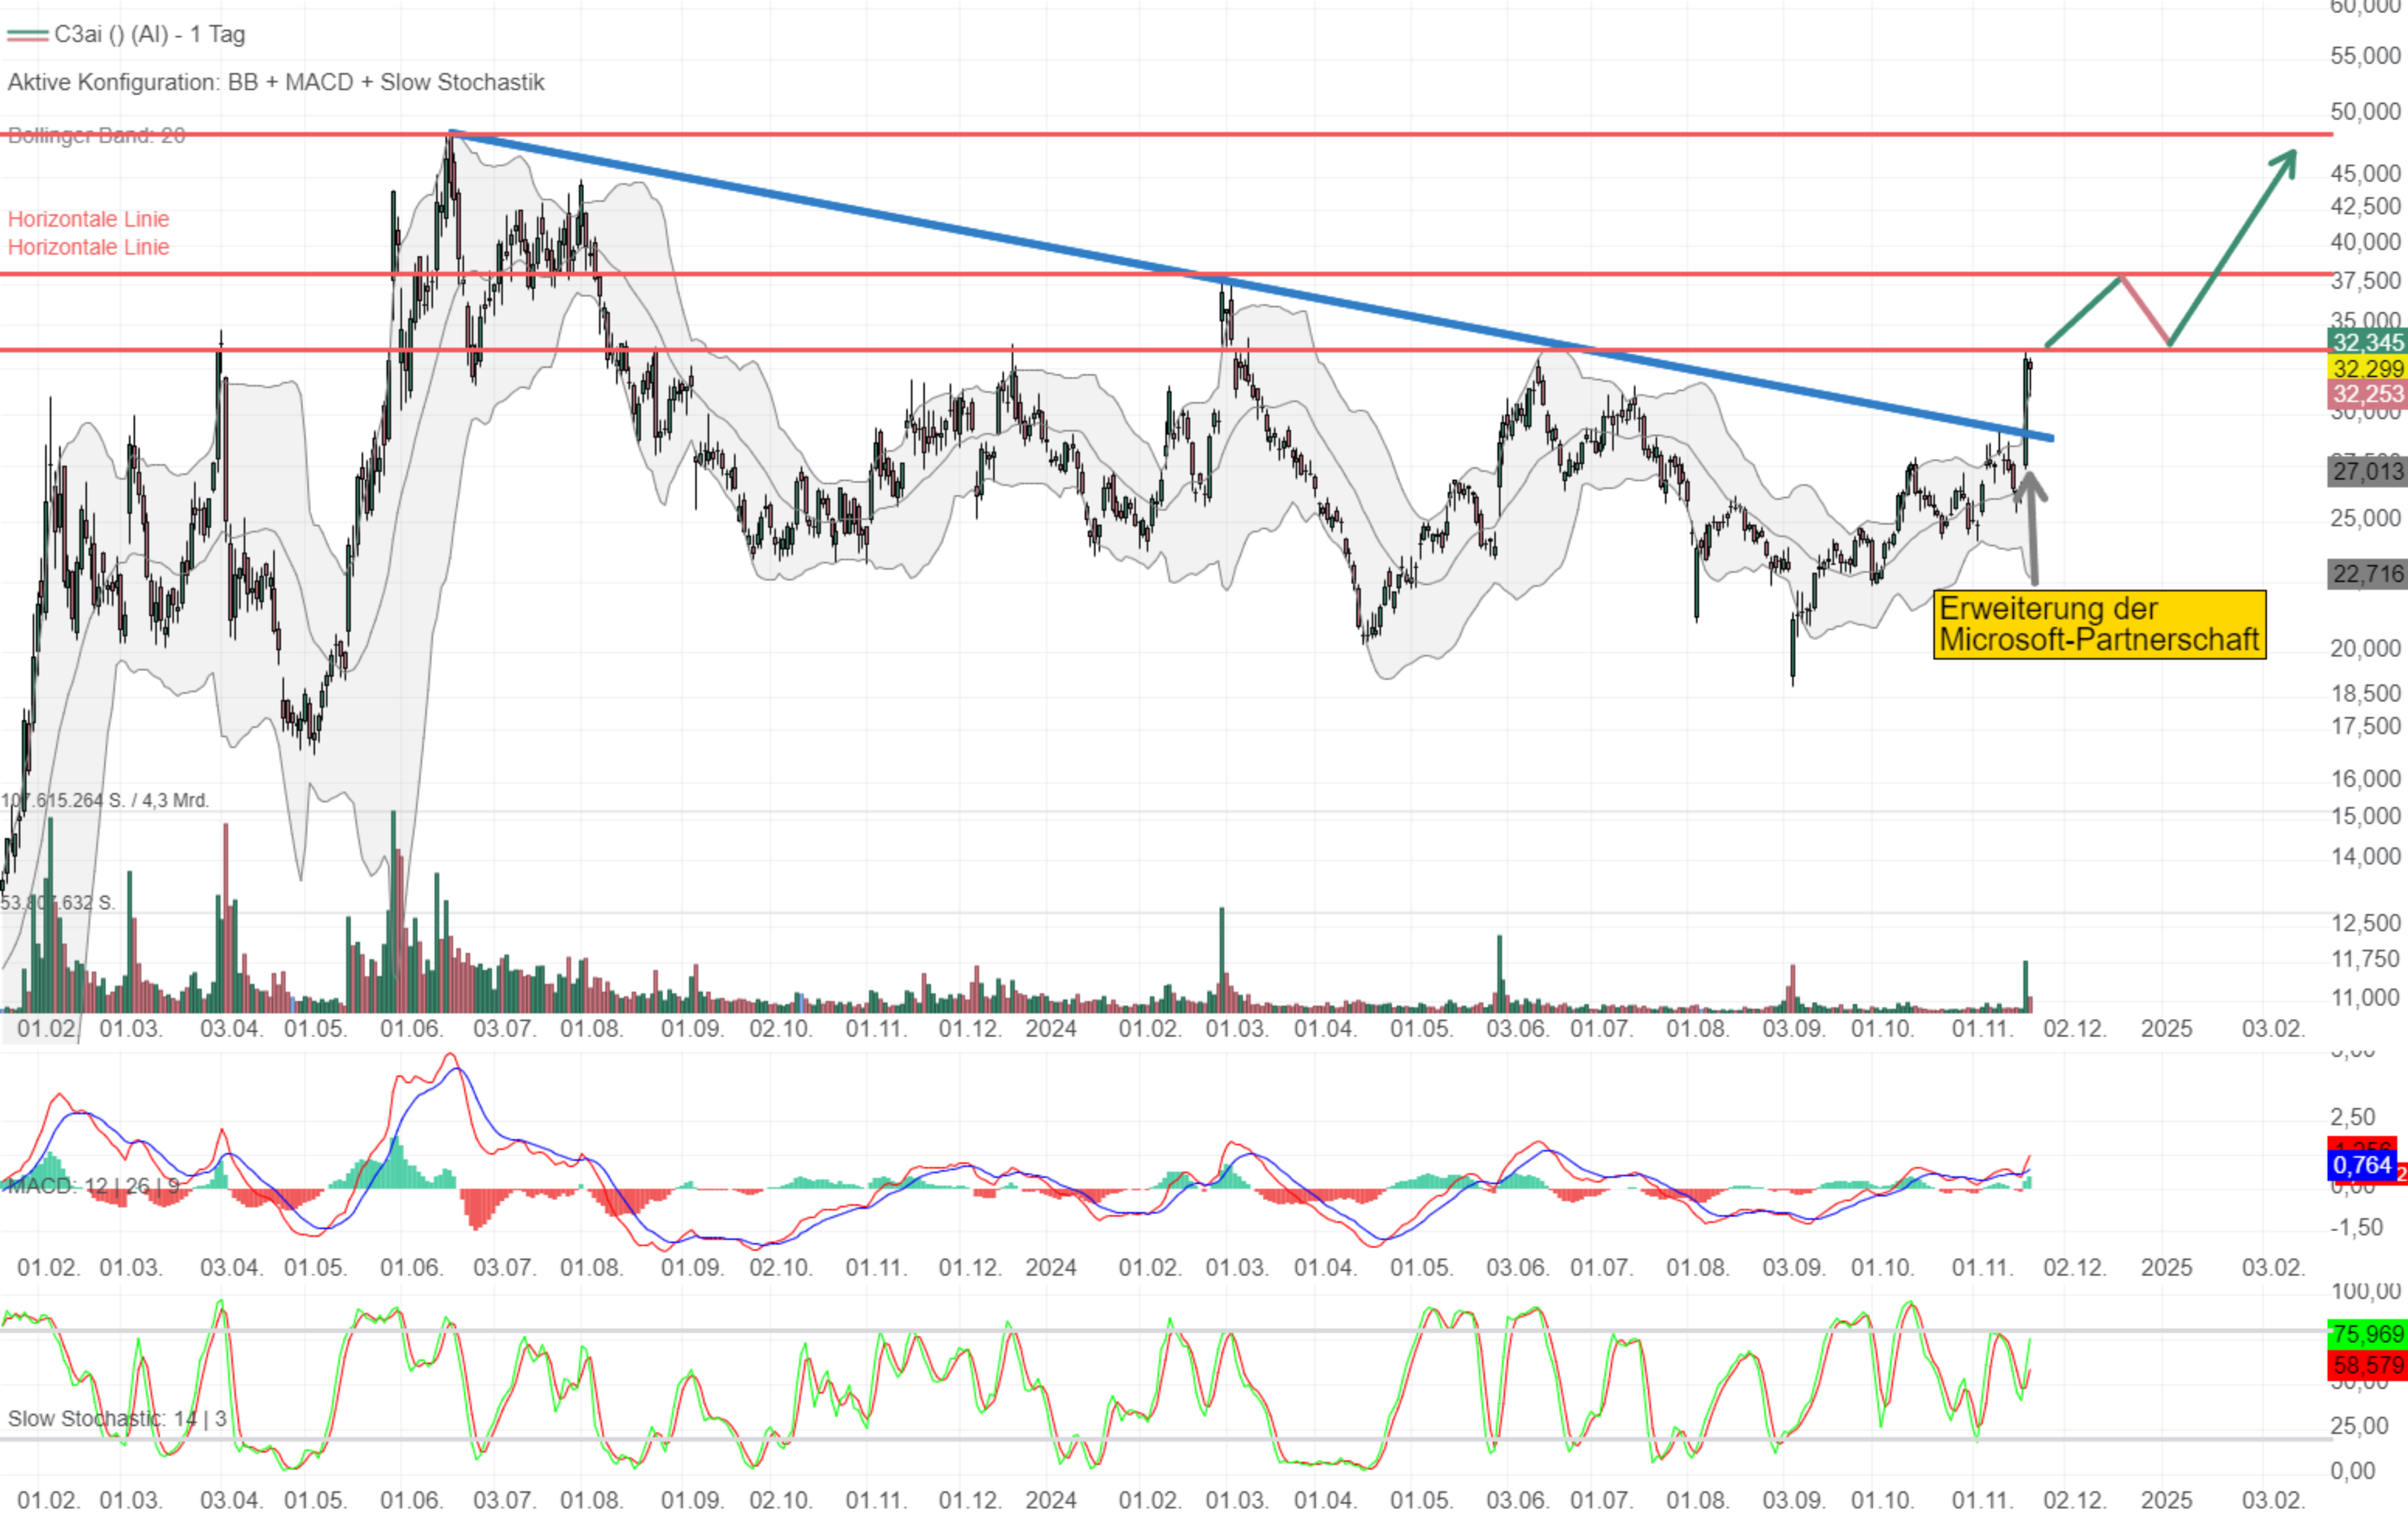
Task: Click the chart title 'C3ai () (AI) - 1 Tag'
Action: pyautogui.click(x=150, y=34)
